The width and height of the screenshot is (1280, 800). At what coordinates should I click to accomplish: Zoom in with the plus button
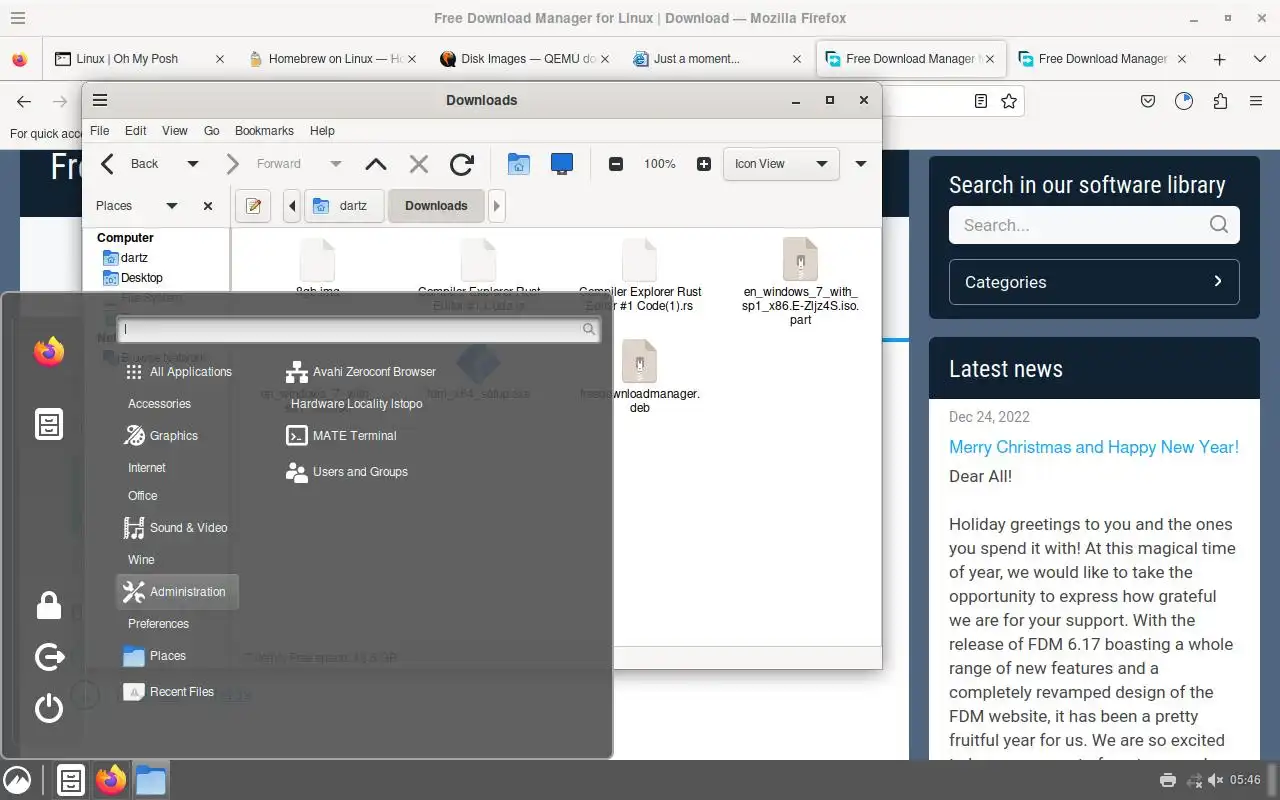(704, 164)
